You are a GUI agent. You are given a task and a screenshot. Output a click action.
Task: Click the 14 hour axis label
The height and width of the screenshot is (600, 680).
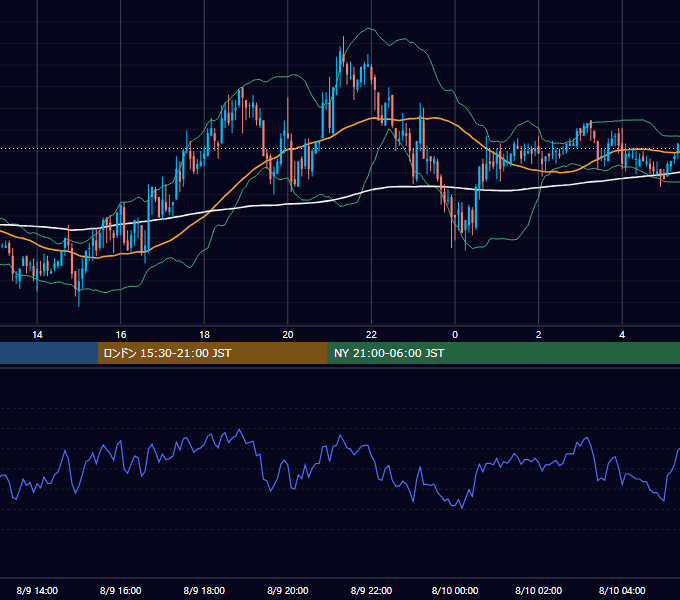tap(37, 335)
